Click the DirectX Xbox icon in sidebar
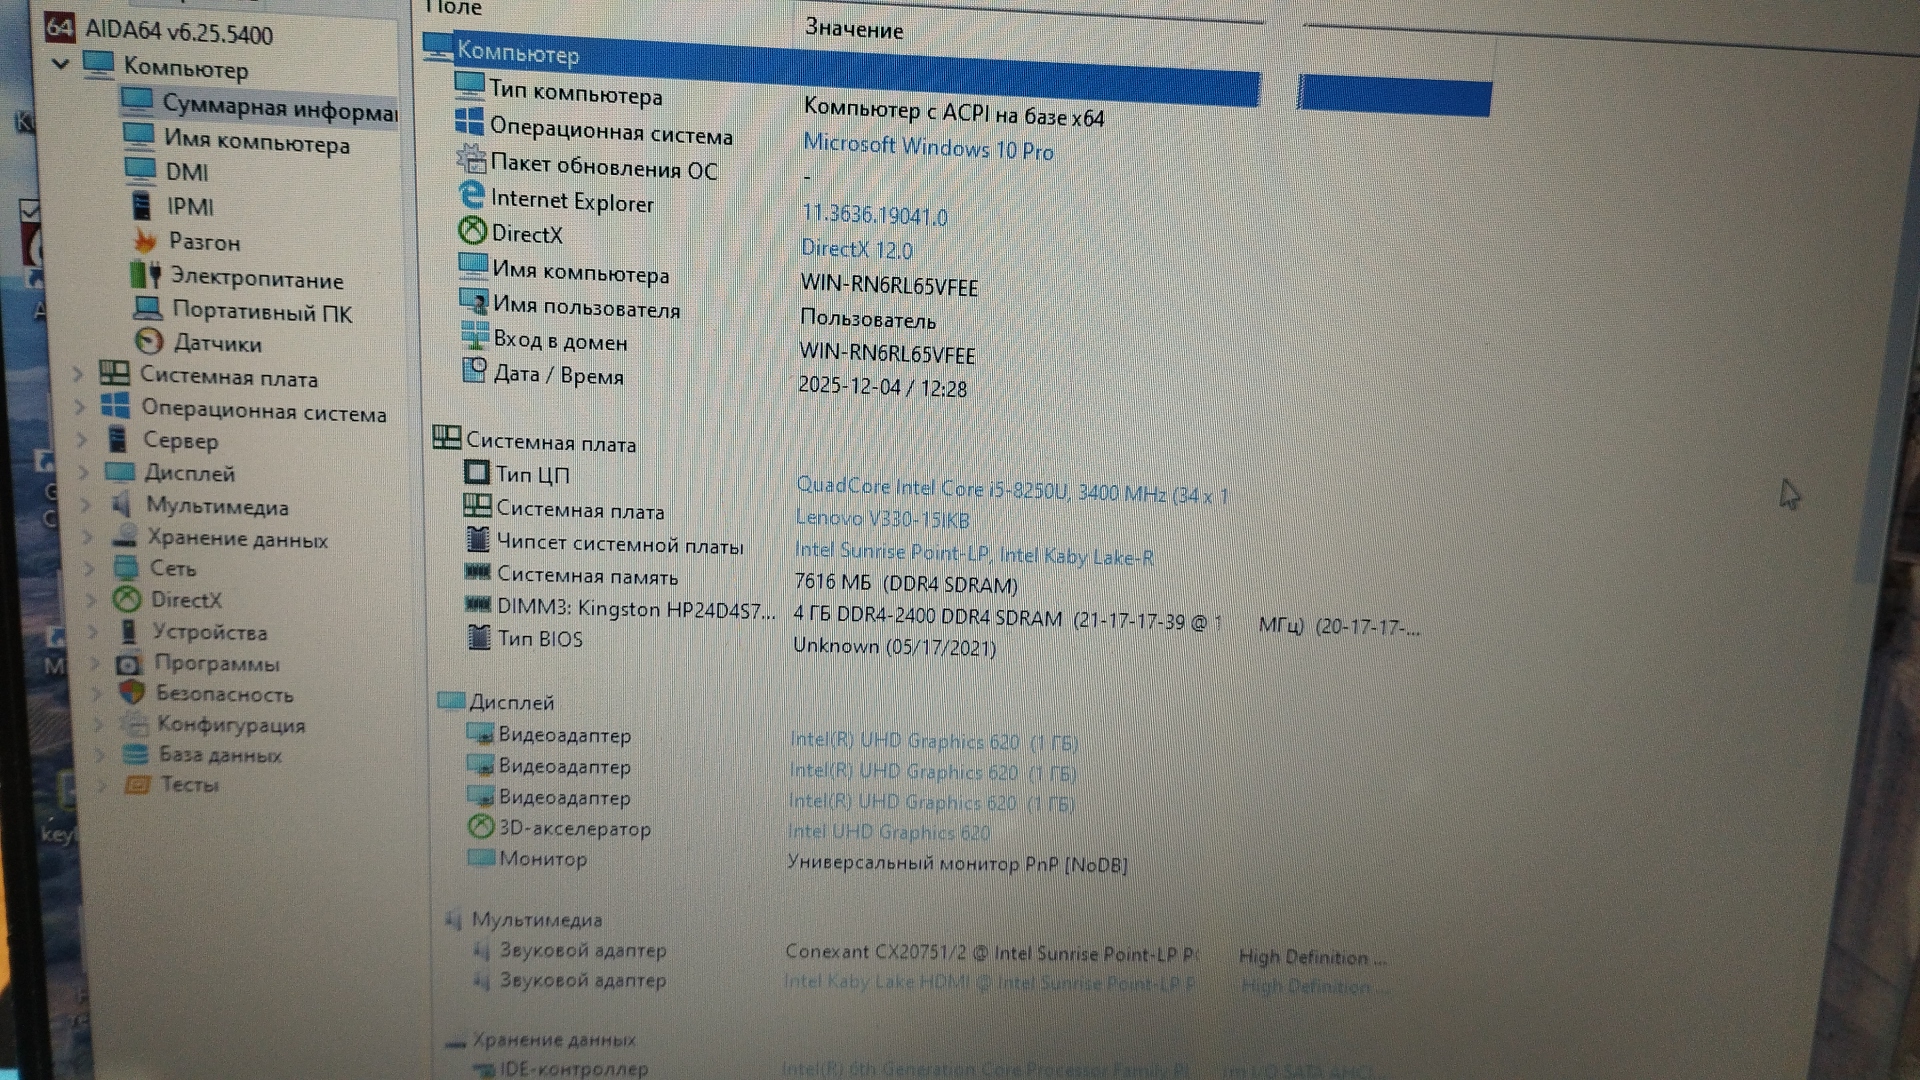The image size is (1920, 1080). pyautogui.click(x=126, y=599)
